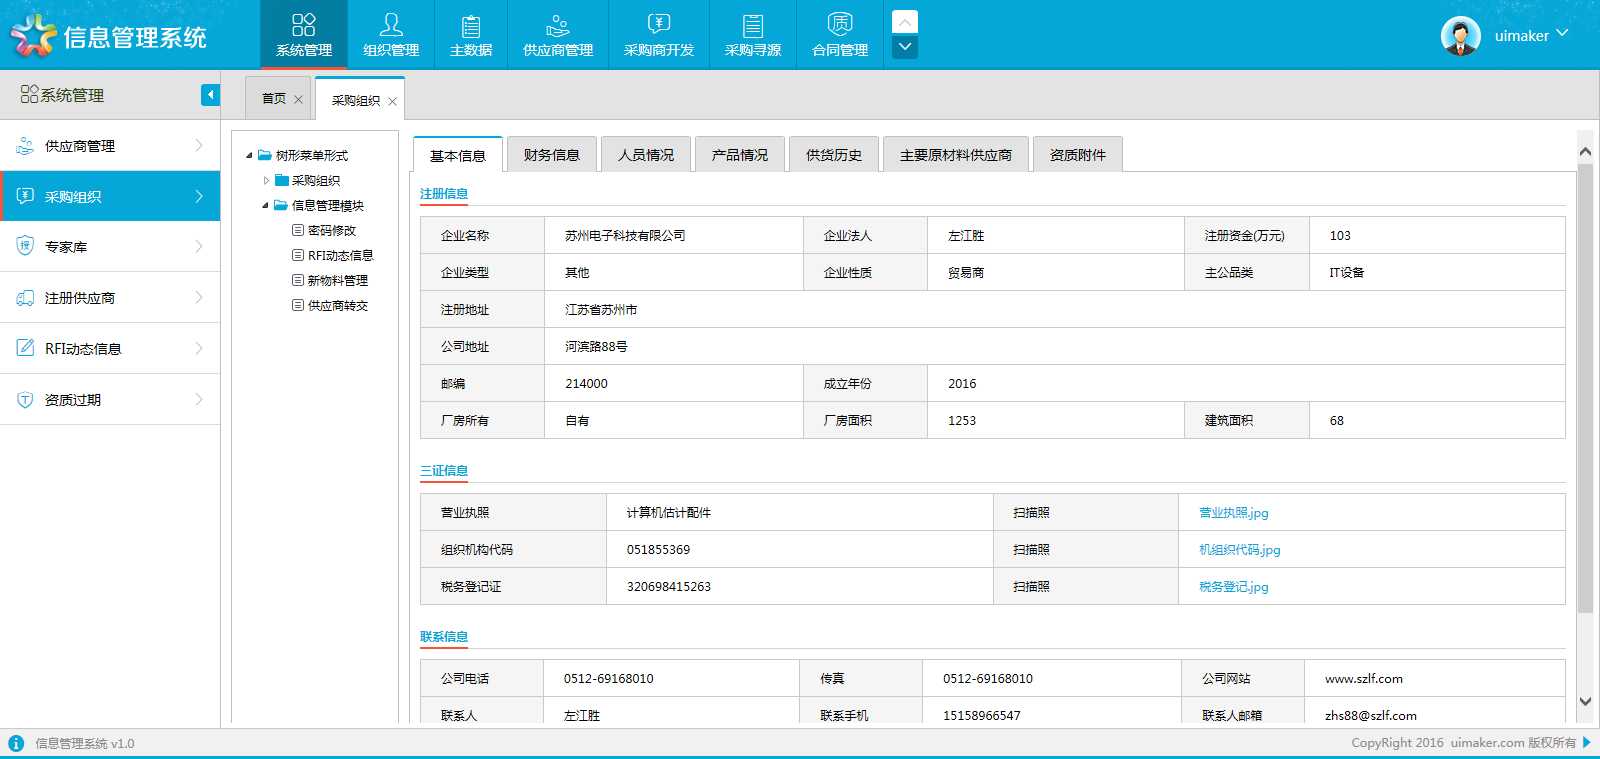Switch to the 采购组织 page tab
The height and width of the screenshot is (759, 1600).
coord(356,100)
